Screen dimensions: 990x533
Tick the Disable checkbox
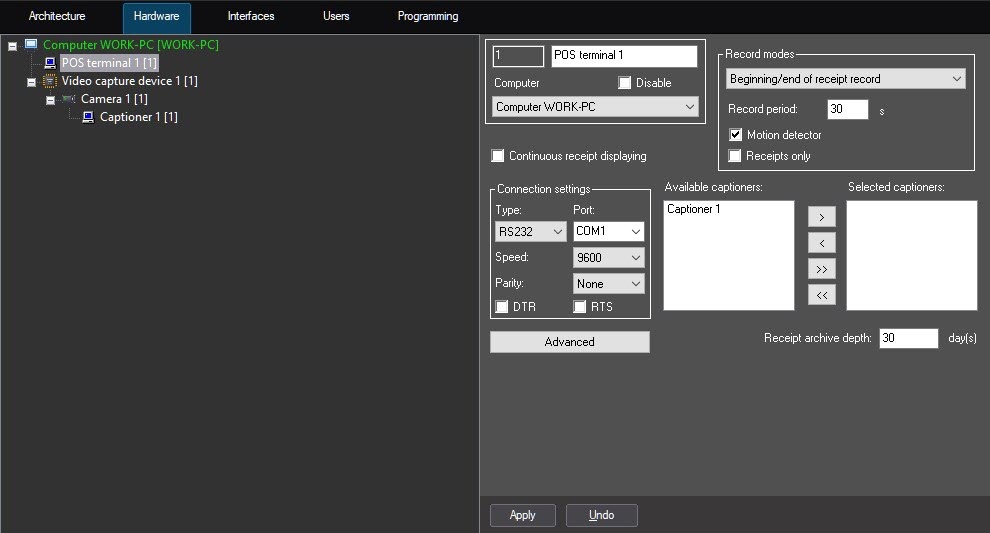tap(624, 83)
